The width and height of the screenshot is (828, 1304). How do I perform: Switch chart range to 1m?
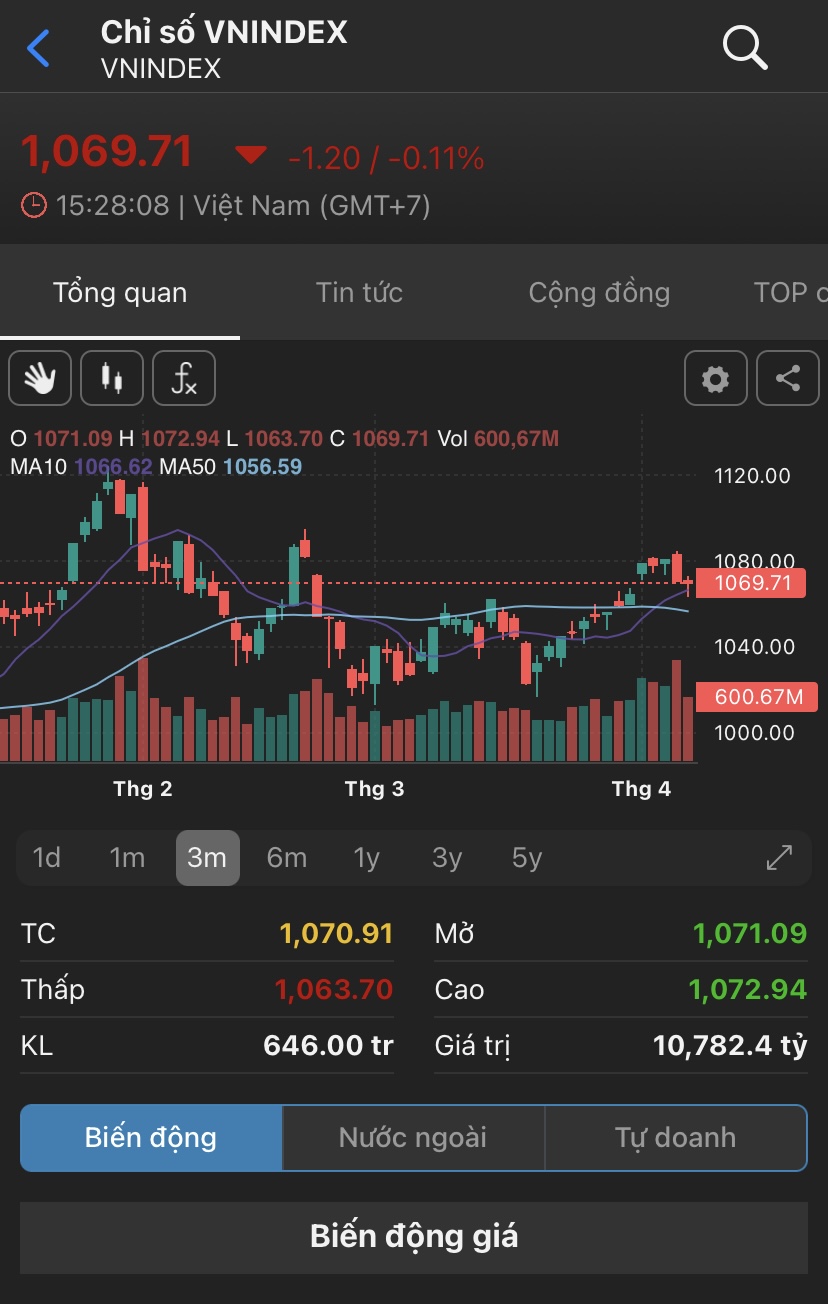127,858
